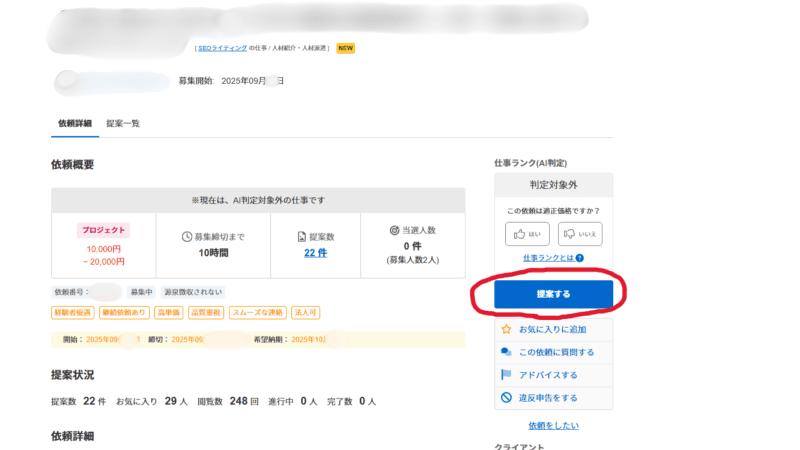Click the 法人可 tag
The image size is (800, 450).
(305, 312)
